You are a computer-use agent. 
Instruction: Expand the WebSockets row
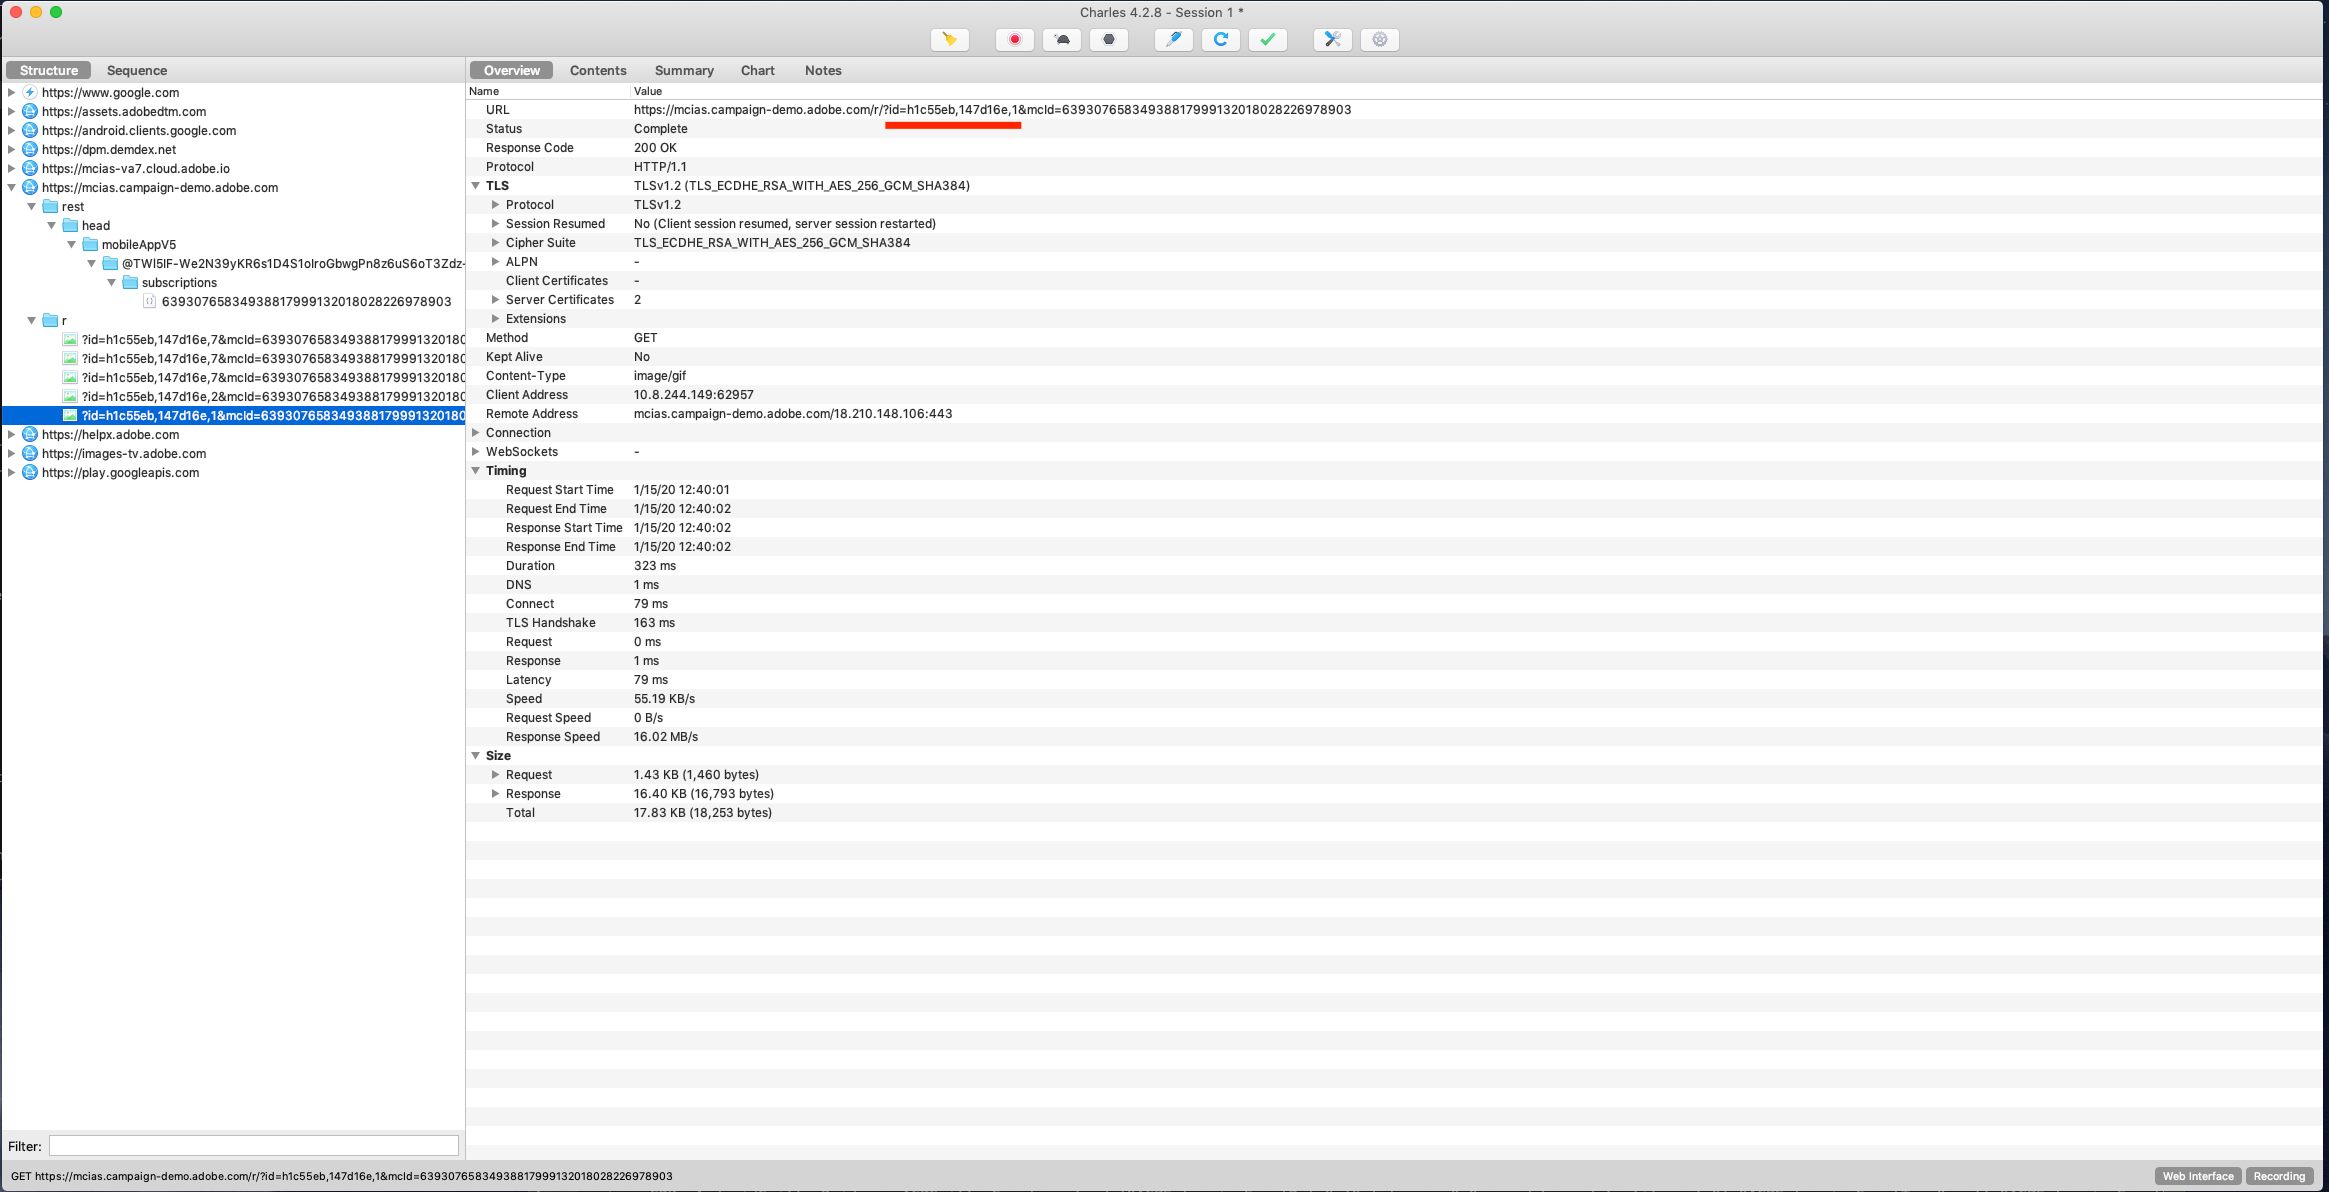[x=476, y=451]
